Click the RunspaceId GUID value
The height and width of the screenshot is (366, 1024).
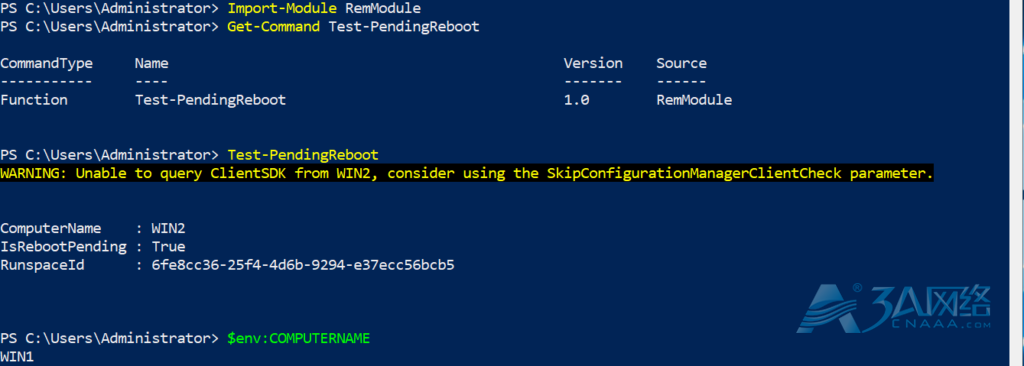tap(303, 265)
